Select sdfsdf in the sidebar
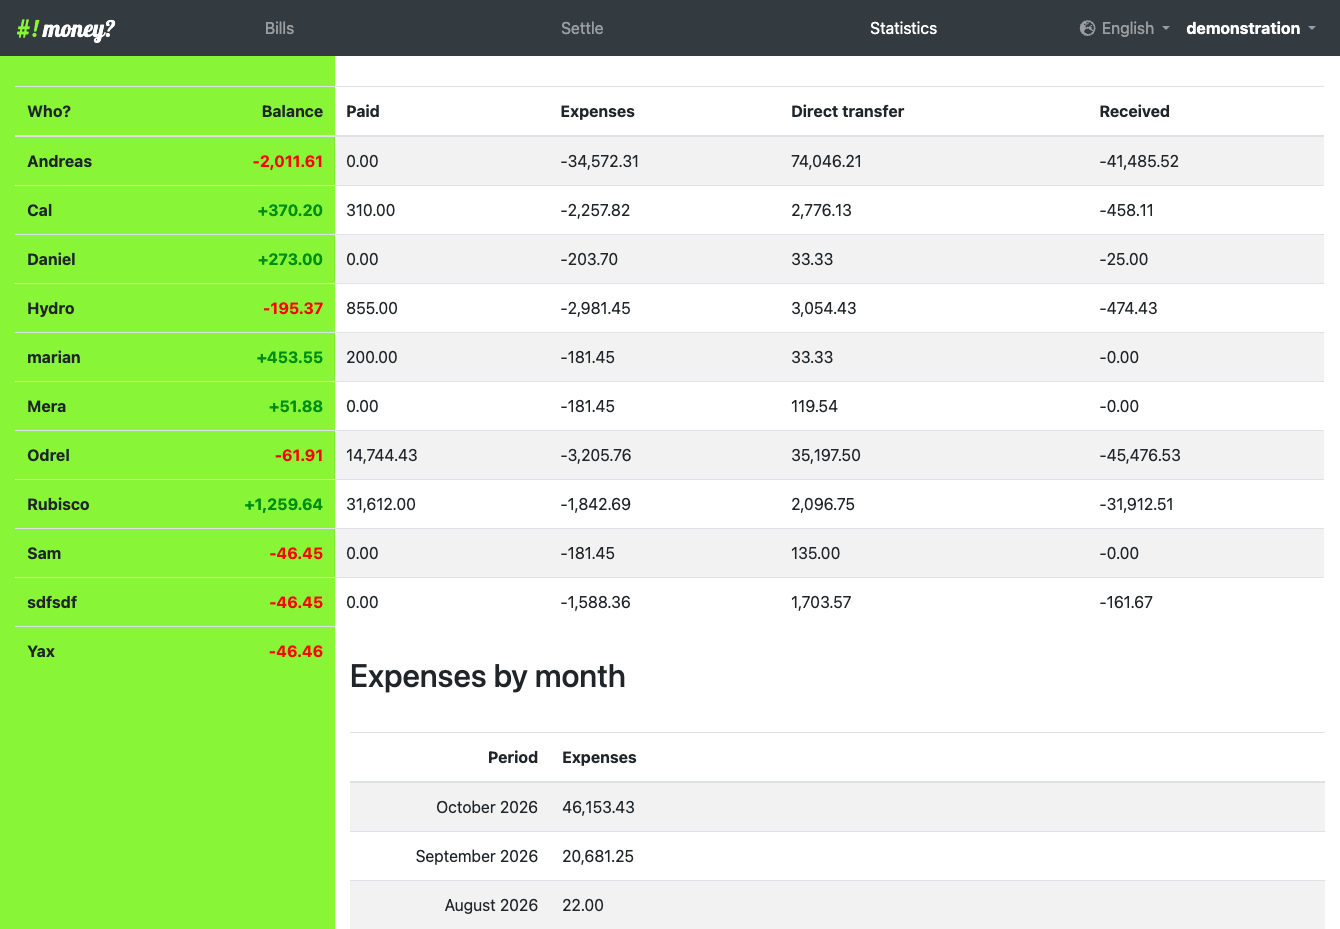This screenshot has width=1340, height=929. click(x=52, y=602)
